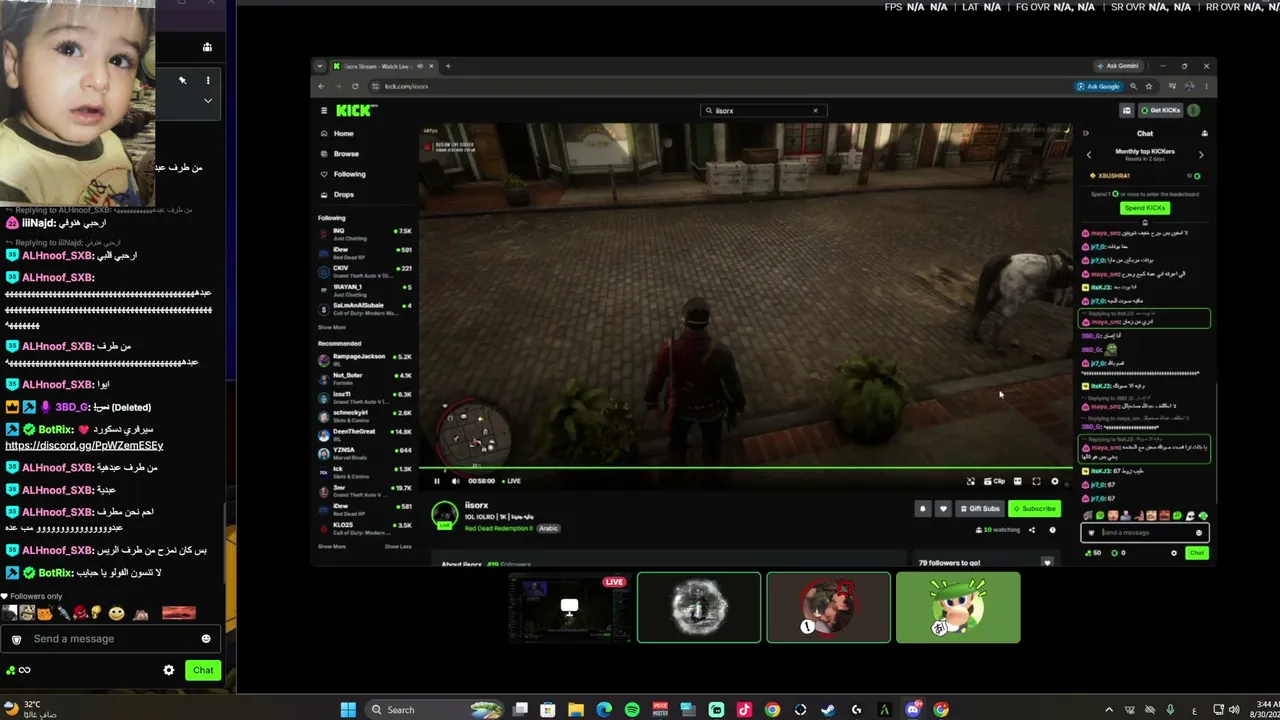Toggle notification bell for iisorx
The width and height of the screenshot is (1280, 720).
click(923, 509)
